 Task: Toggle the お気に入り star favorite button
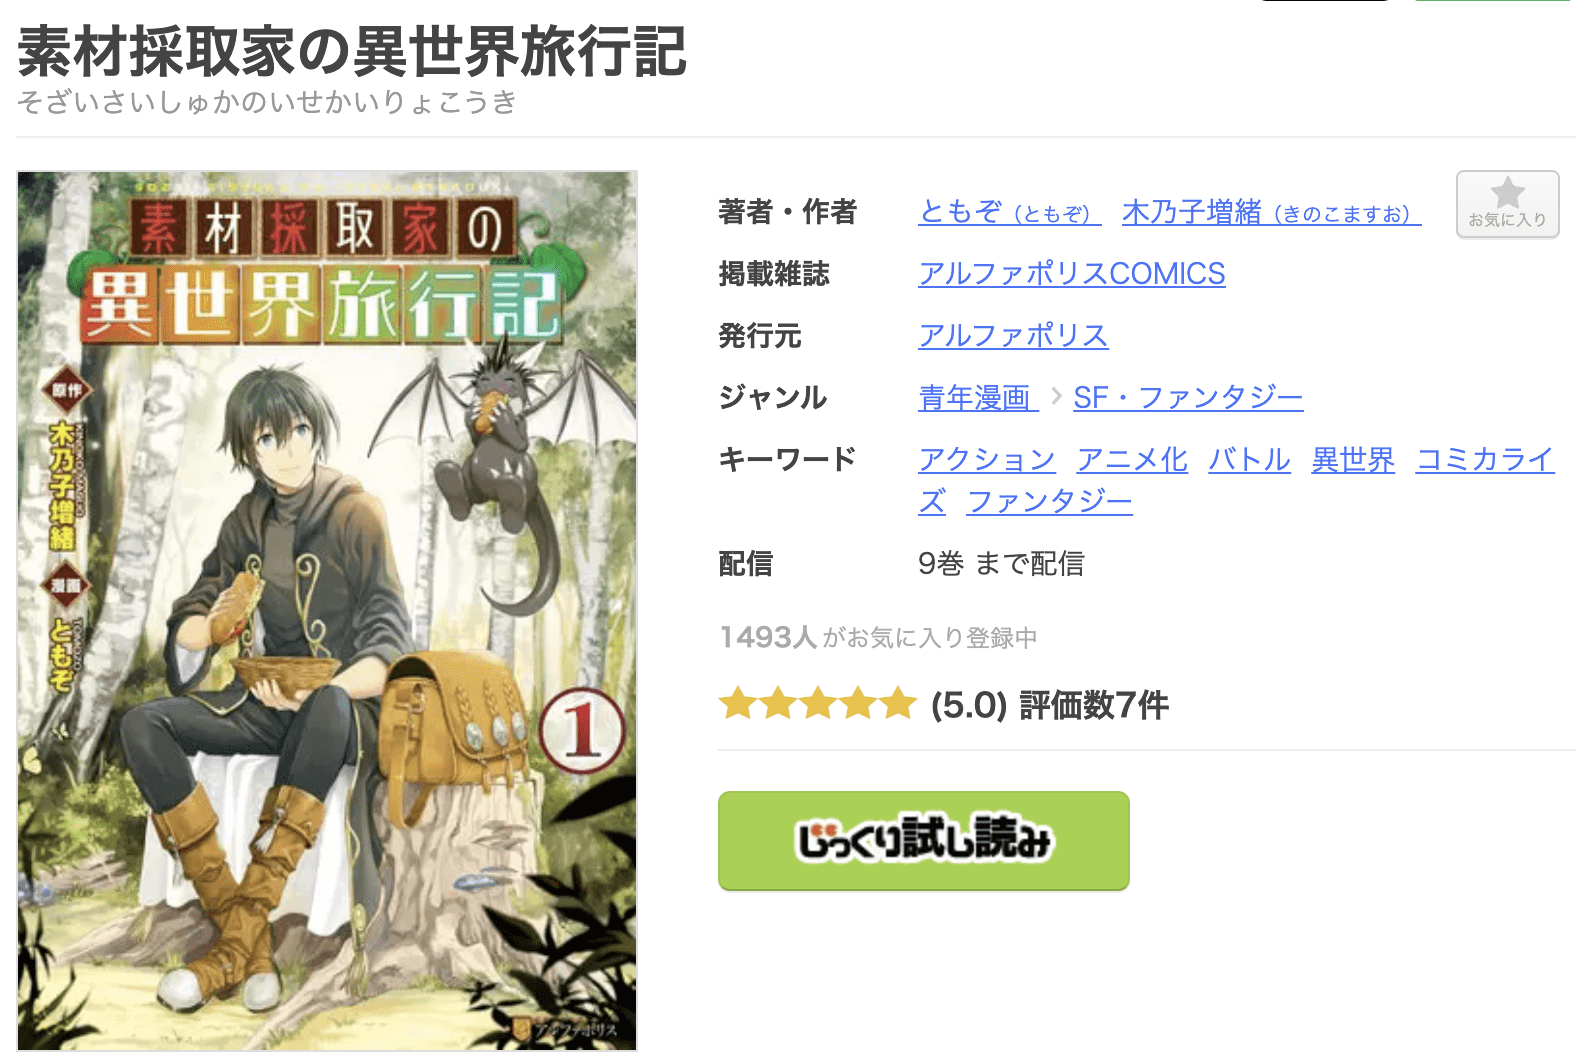click(1507, 204)
